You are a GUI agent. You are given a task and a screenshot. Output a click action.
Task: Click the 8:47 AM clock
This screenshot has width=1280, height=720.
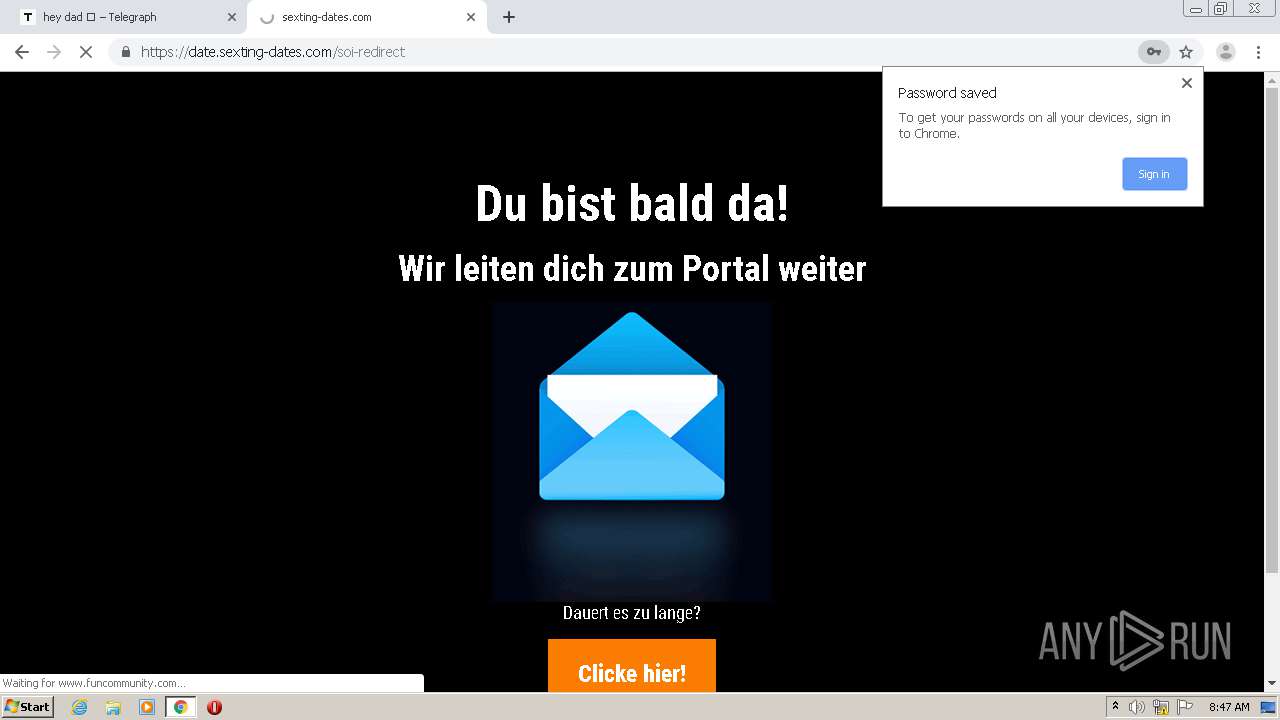tap(1229, 707)
